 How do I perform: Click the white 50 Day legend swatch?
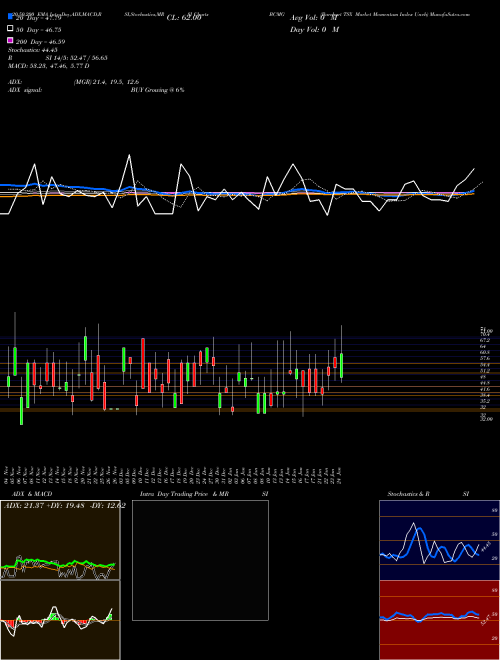click(10, 29)
